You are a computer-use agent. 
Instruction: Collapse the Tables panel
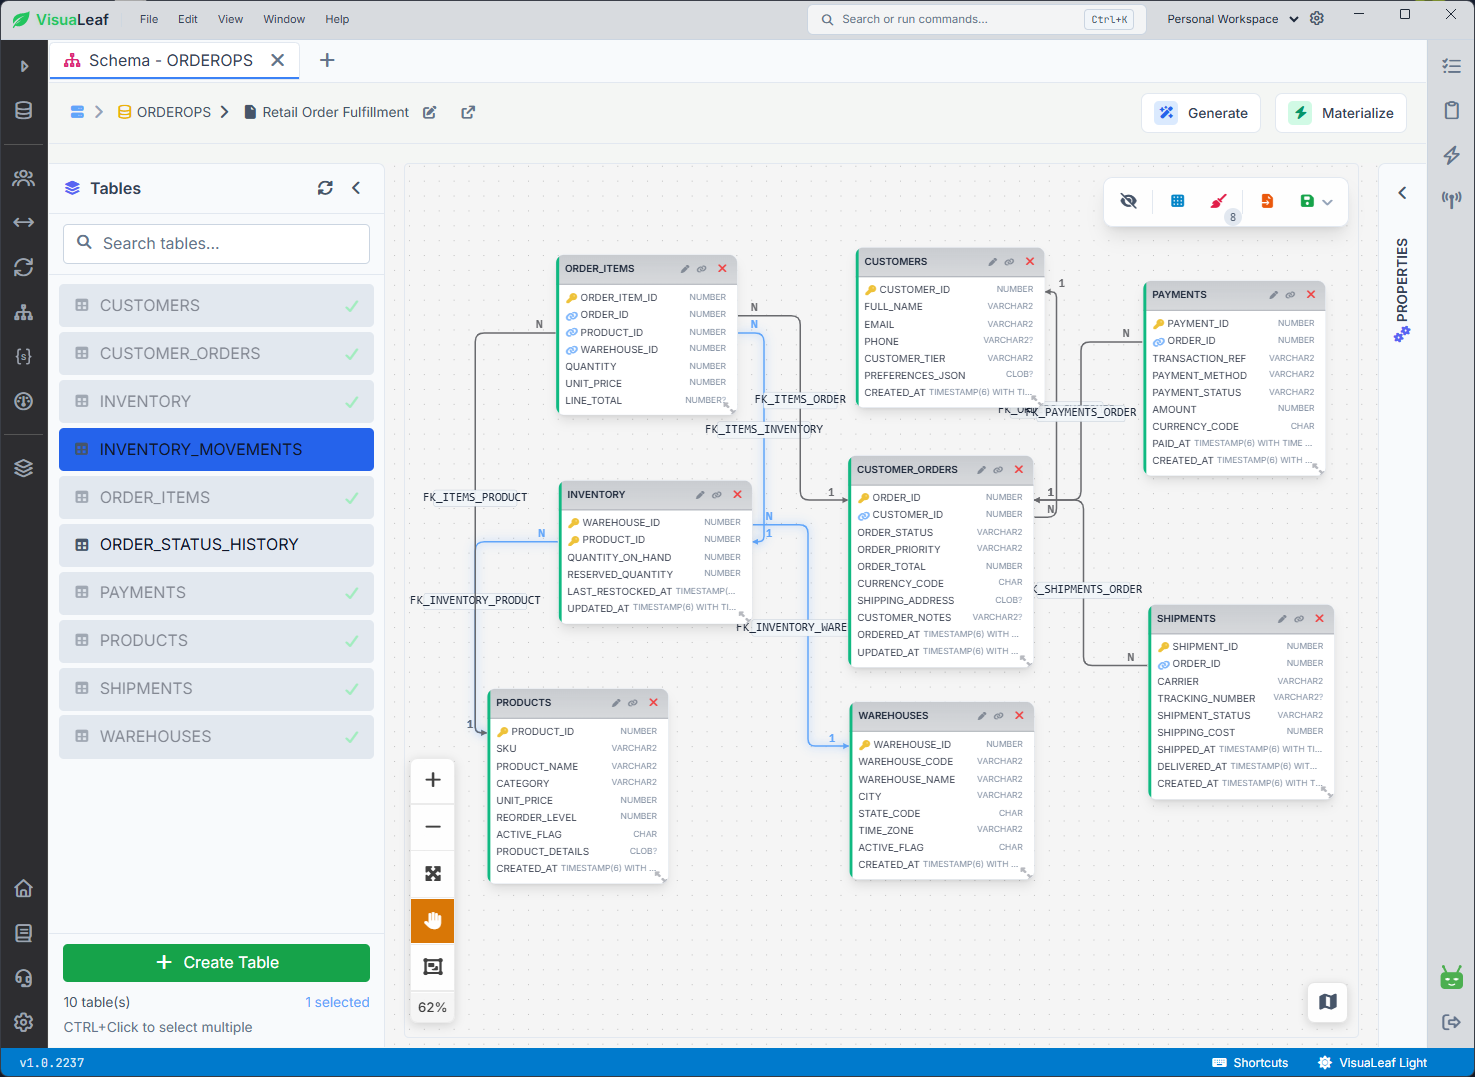(x=356, y=188)
